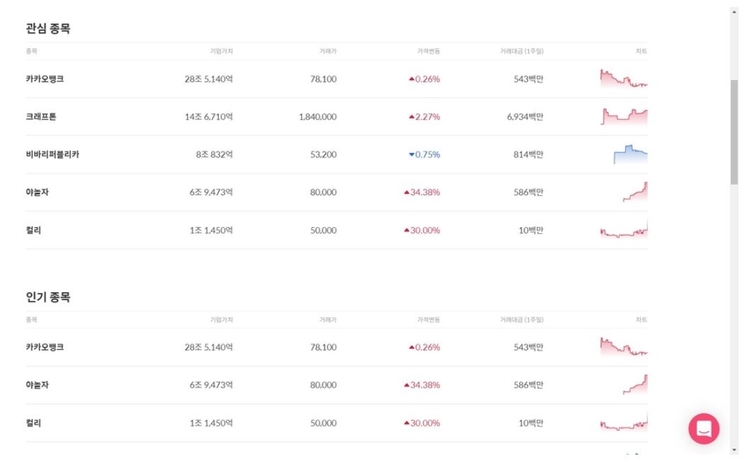Click 컬리 under 인기 종목
Viewport: 750px width, 459px height.
tap(34, 423)
